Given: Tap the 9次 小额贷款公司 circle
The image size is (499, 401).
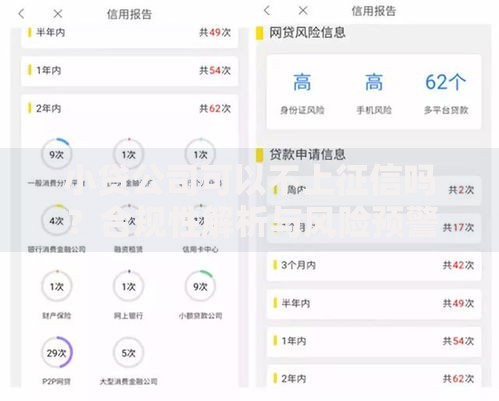Looking at the screenshot, I should coord(200,286).
